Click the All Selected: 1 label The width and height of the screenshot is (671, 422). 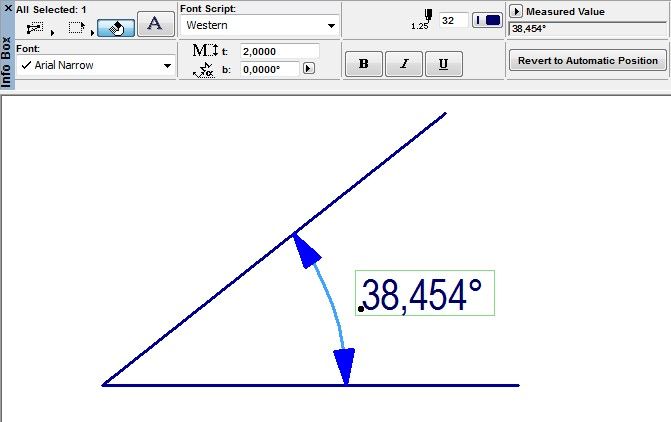click(x=51, y=9)
